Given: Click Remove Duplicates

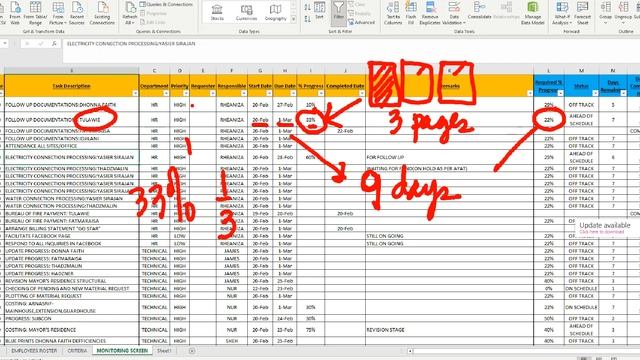Looking at the screenshot, I should click(x=430, y=12).
